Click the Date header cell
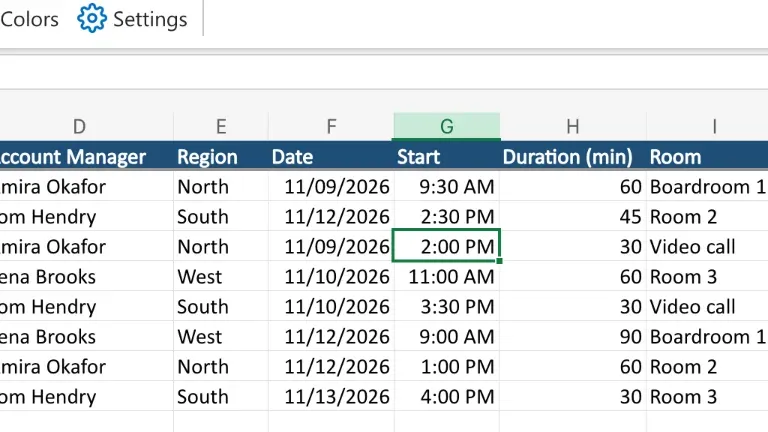Image resolution: width=768 pixels, height=432 pixels. tap(331, 157)
